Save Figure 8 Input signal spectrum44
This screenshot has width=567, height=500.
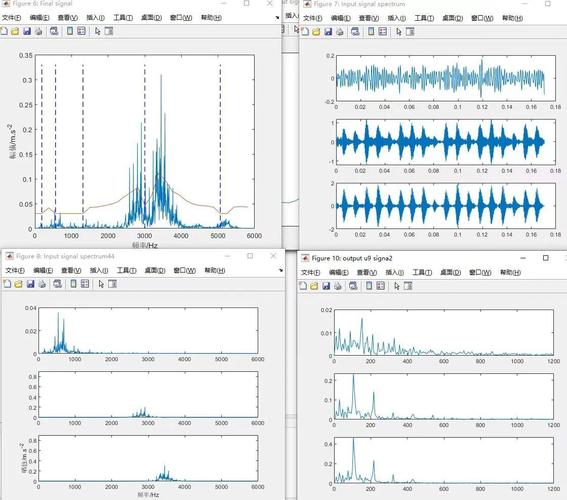click(x=30, y=284)
